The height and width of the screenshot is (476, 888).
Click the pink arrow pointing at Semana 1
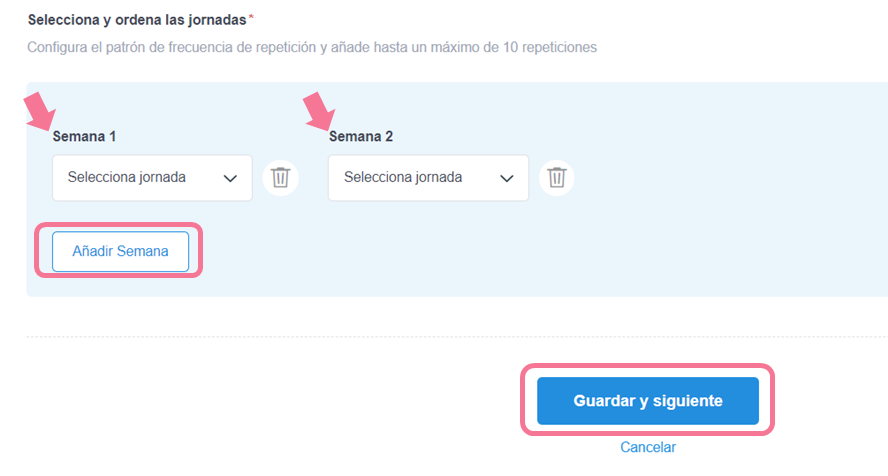click(40, 111)
